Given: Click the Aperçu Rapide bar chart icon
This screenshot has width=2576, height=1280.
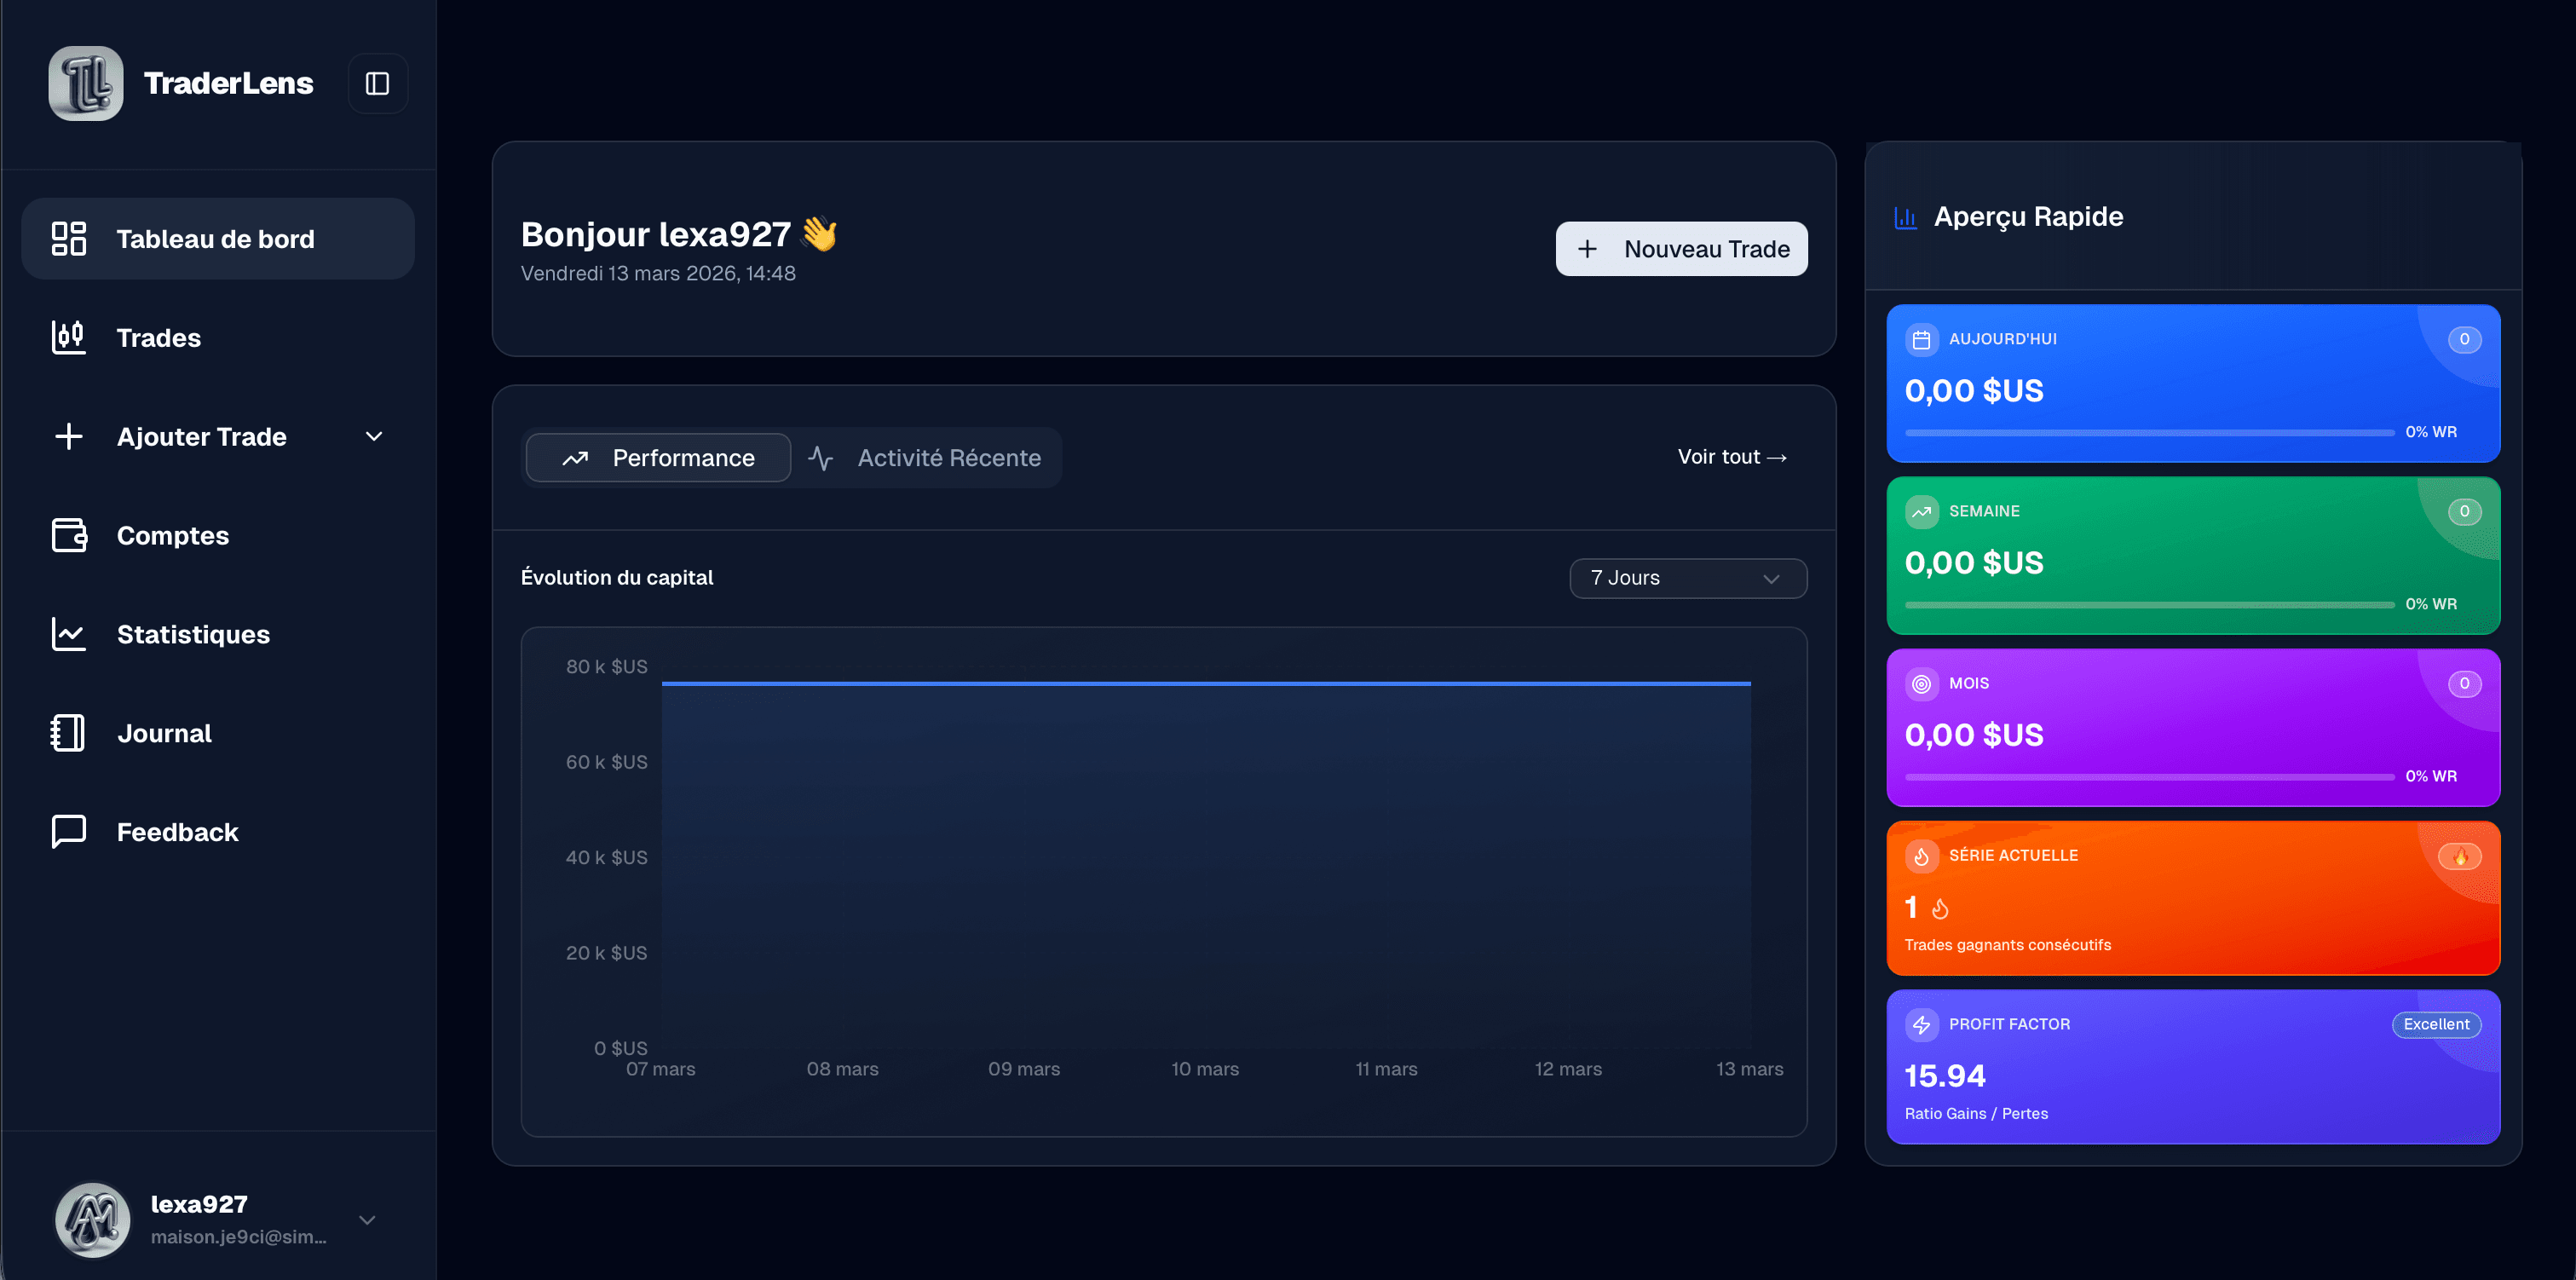Looking at the screenshot, I should (x=1905, y=216).
